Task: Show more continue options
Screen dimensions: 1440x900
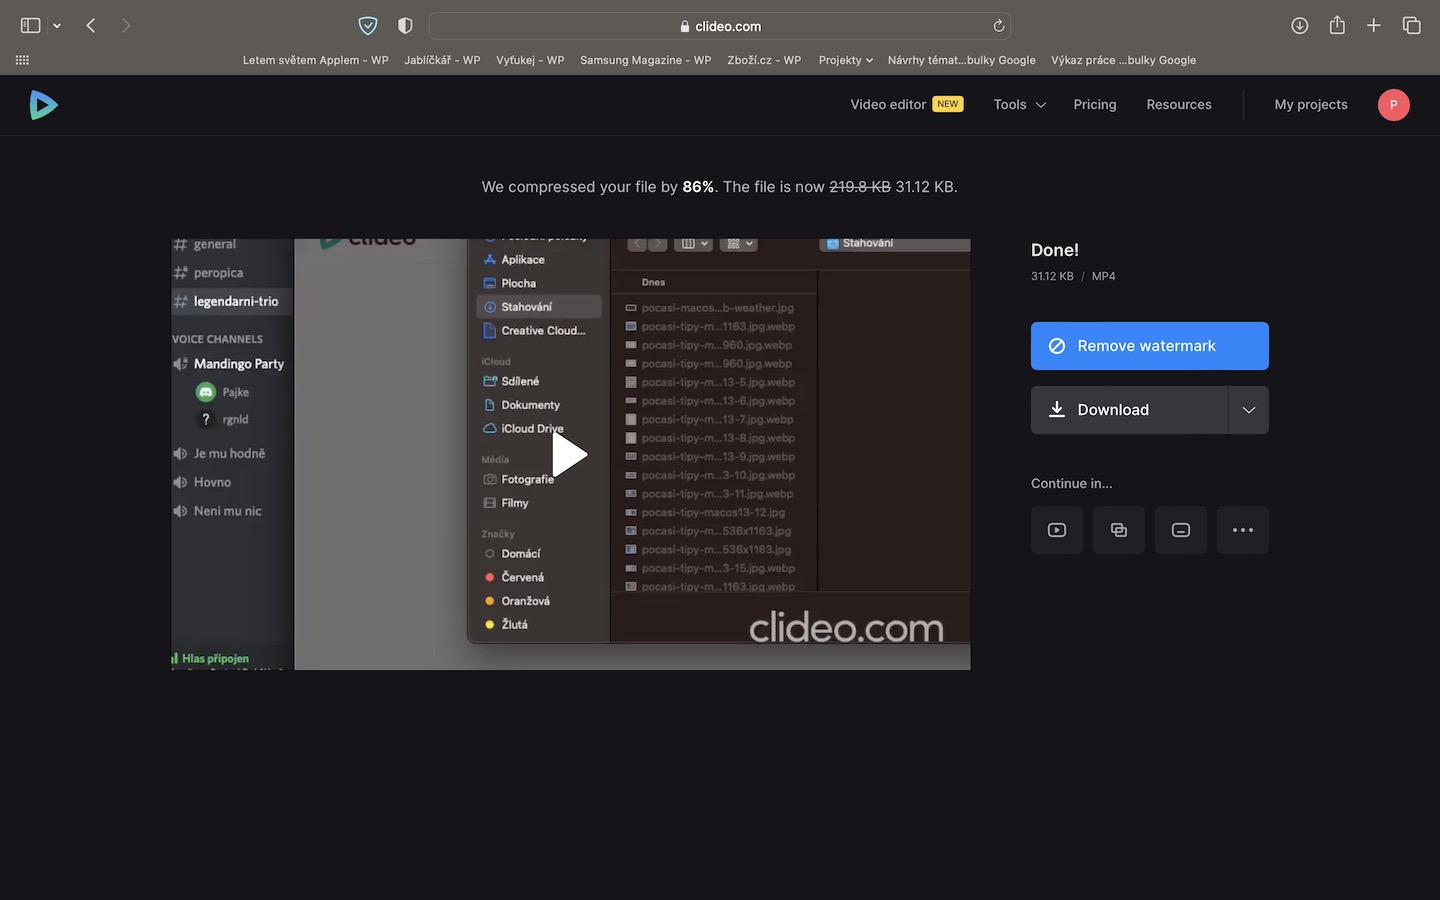Action: point(1243,530)
